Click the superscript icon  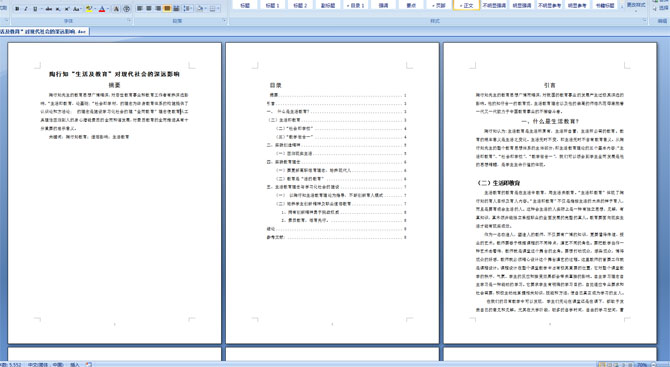pyautogui.click(x=67, y=9)
